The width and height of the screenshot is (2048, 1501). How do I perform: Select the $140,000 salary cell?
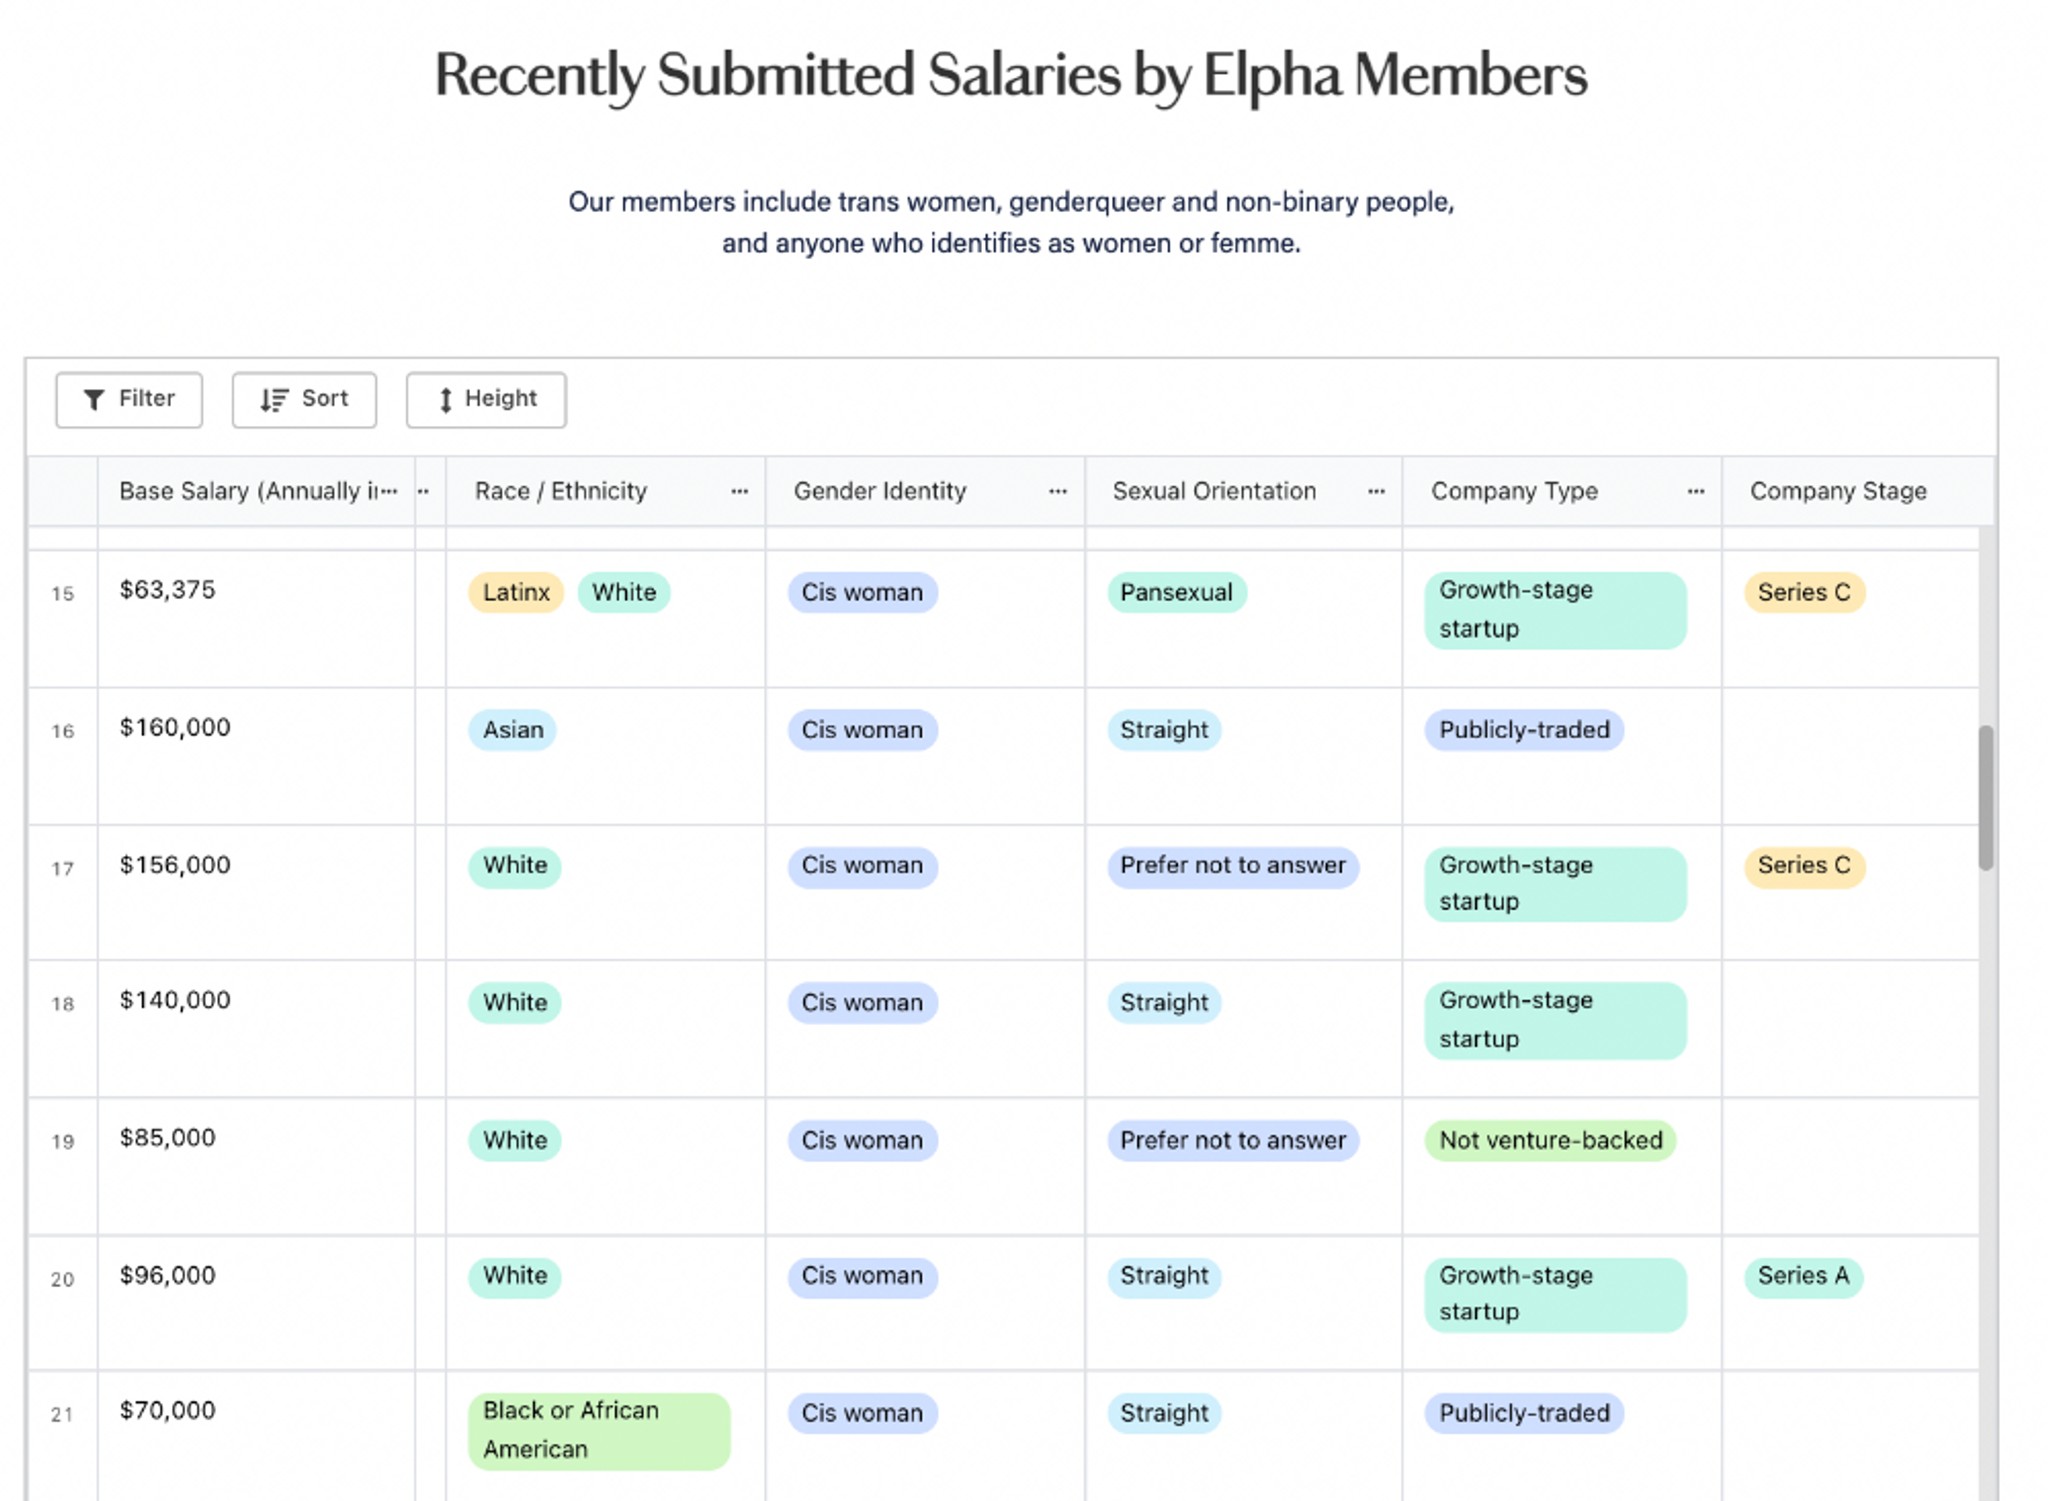click(x=256, y=1029)
